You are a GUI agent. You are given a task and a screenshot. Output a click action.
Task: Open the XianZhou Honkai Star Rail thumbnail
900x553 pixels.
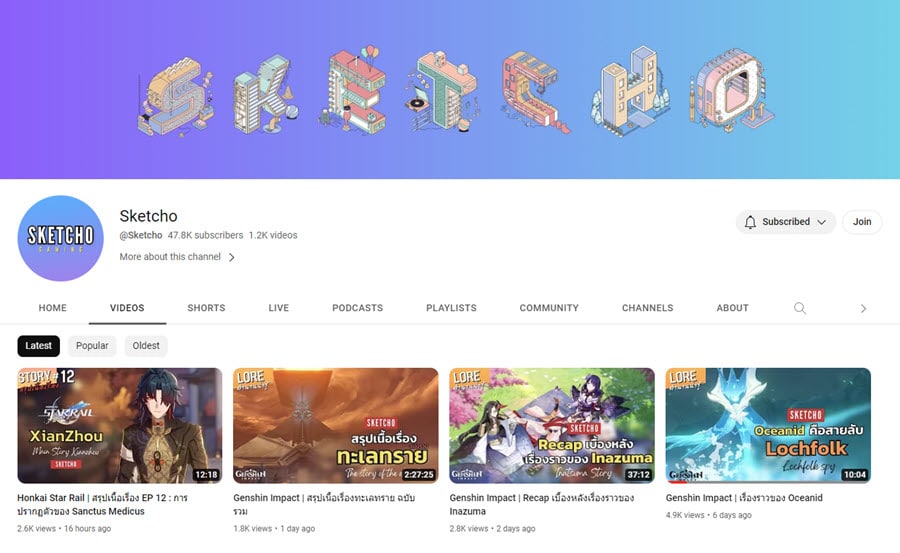coord(119,426)
